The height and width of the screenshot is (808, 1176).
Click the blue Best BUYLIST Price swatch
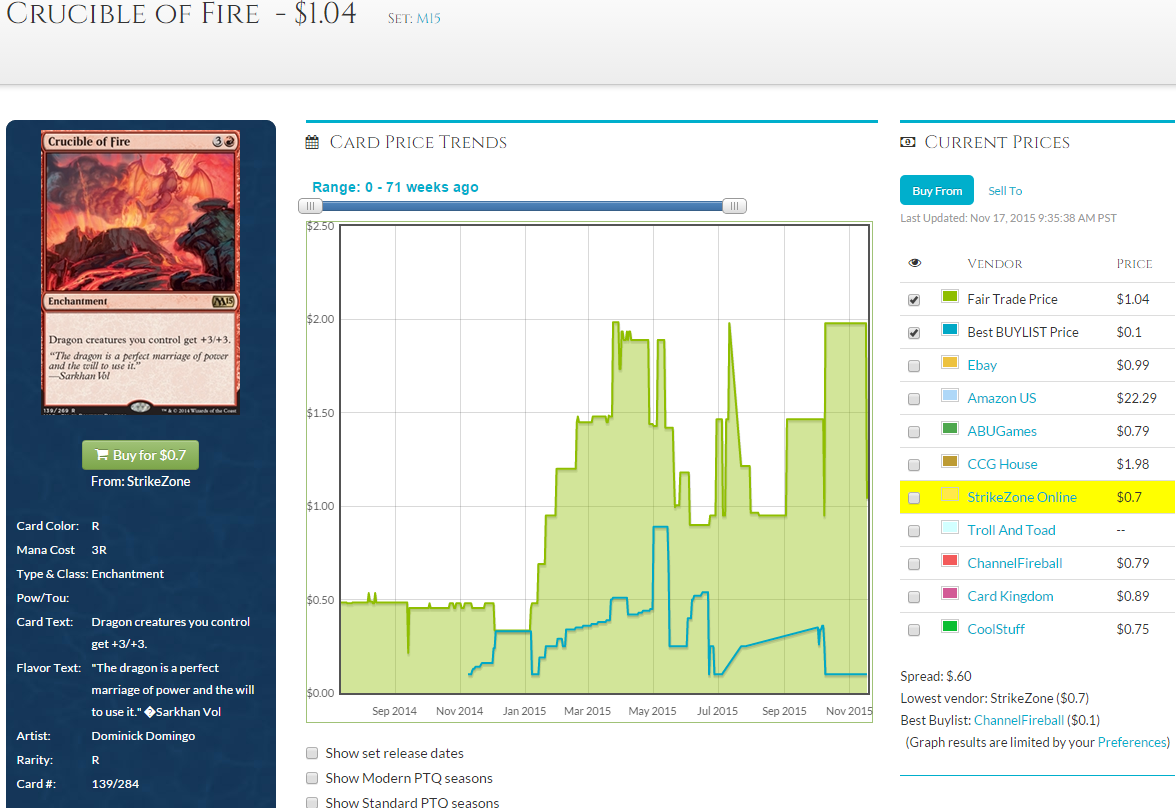point(950,329)
